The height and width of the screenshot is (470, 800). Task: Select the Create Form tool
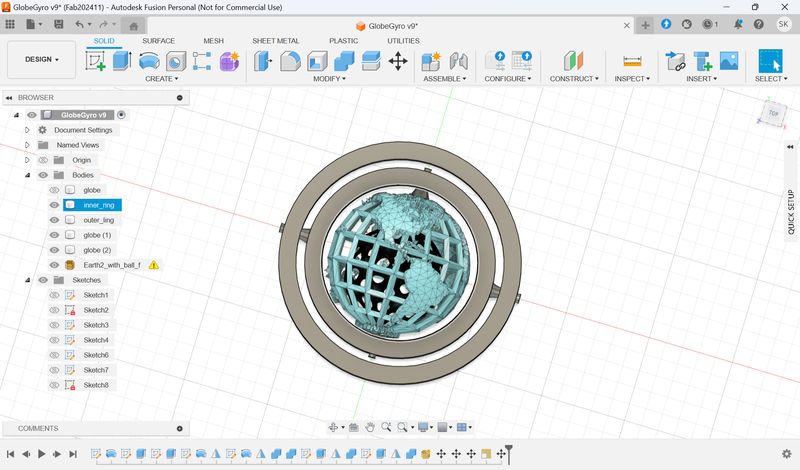pos(230,61)
